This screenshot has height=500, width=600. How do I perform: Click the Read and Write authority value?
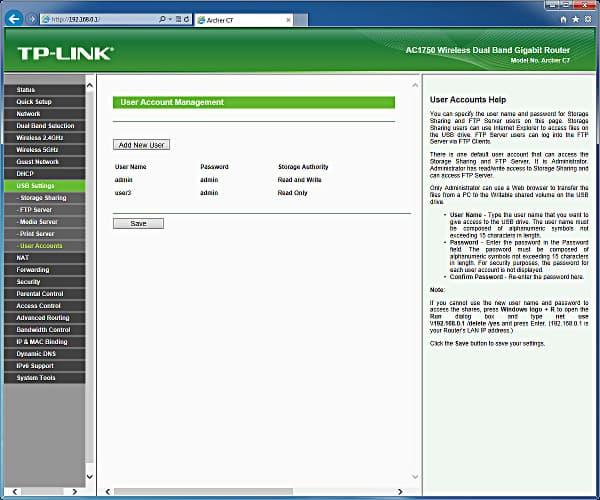[300, 180]
